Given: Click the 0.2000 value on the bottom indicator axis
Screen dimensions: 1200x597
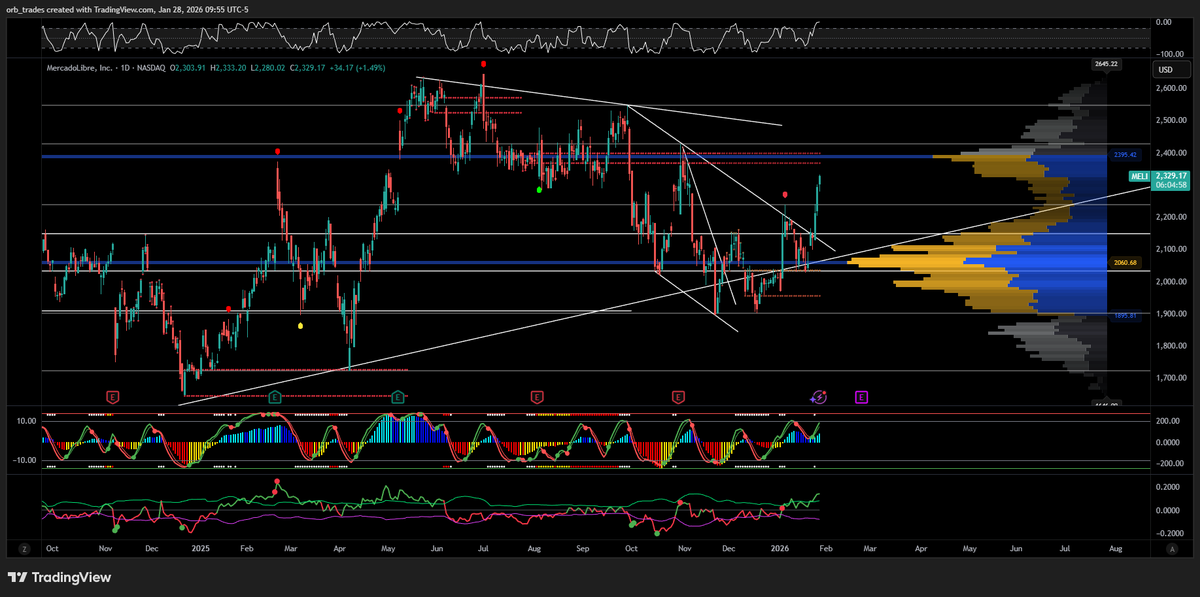Looking at the screenshot, I should 1168,486.
